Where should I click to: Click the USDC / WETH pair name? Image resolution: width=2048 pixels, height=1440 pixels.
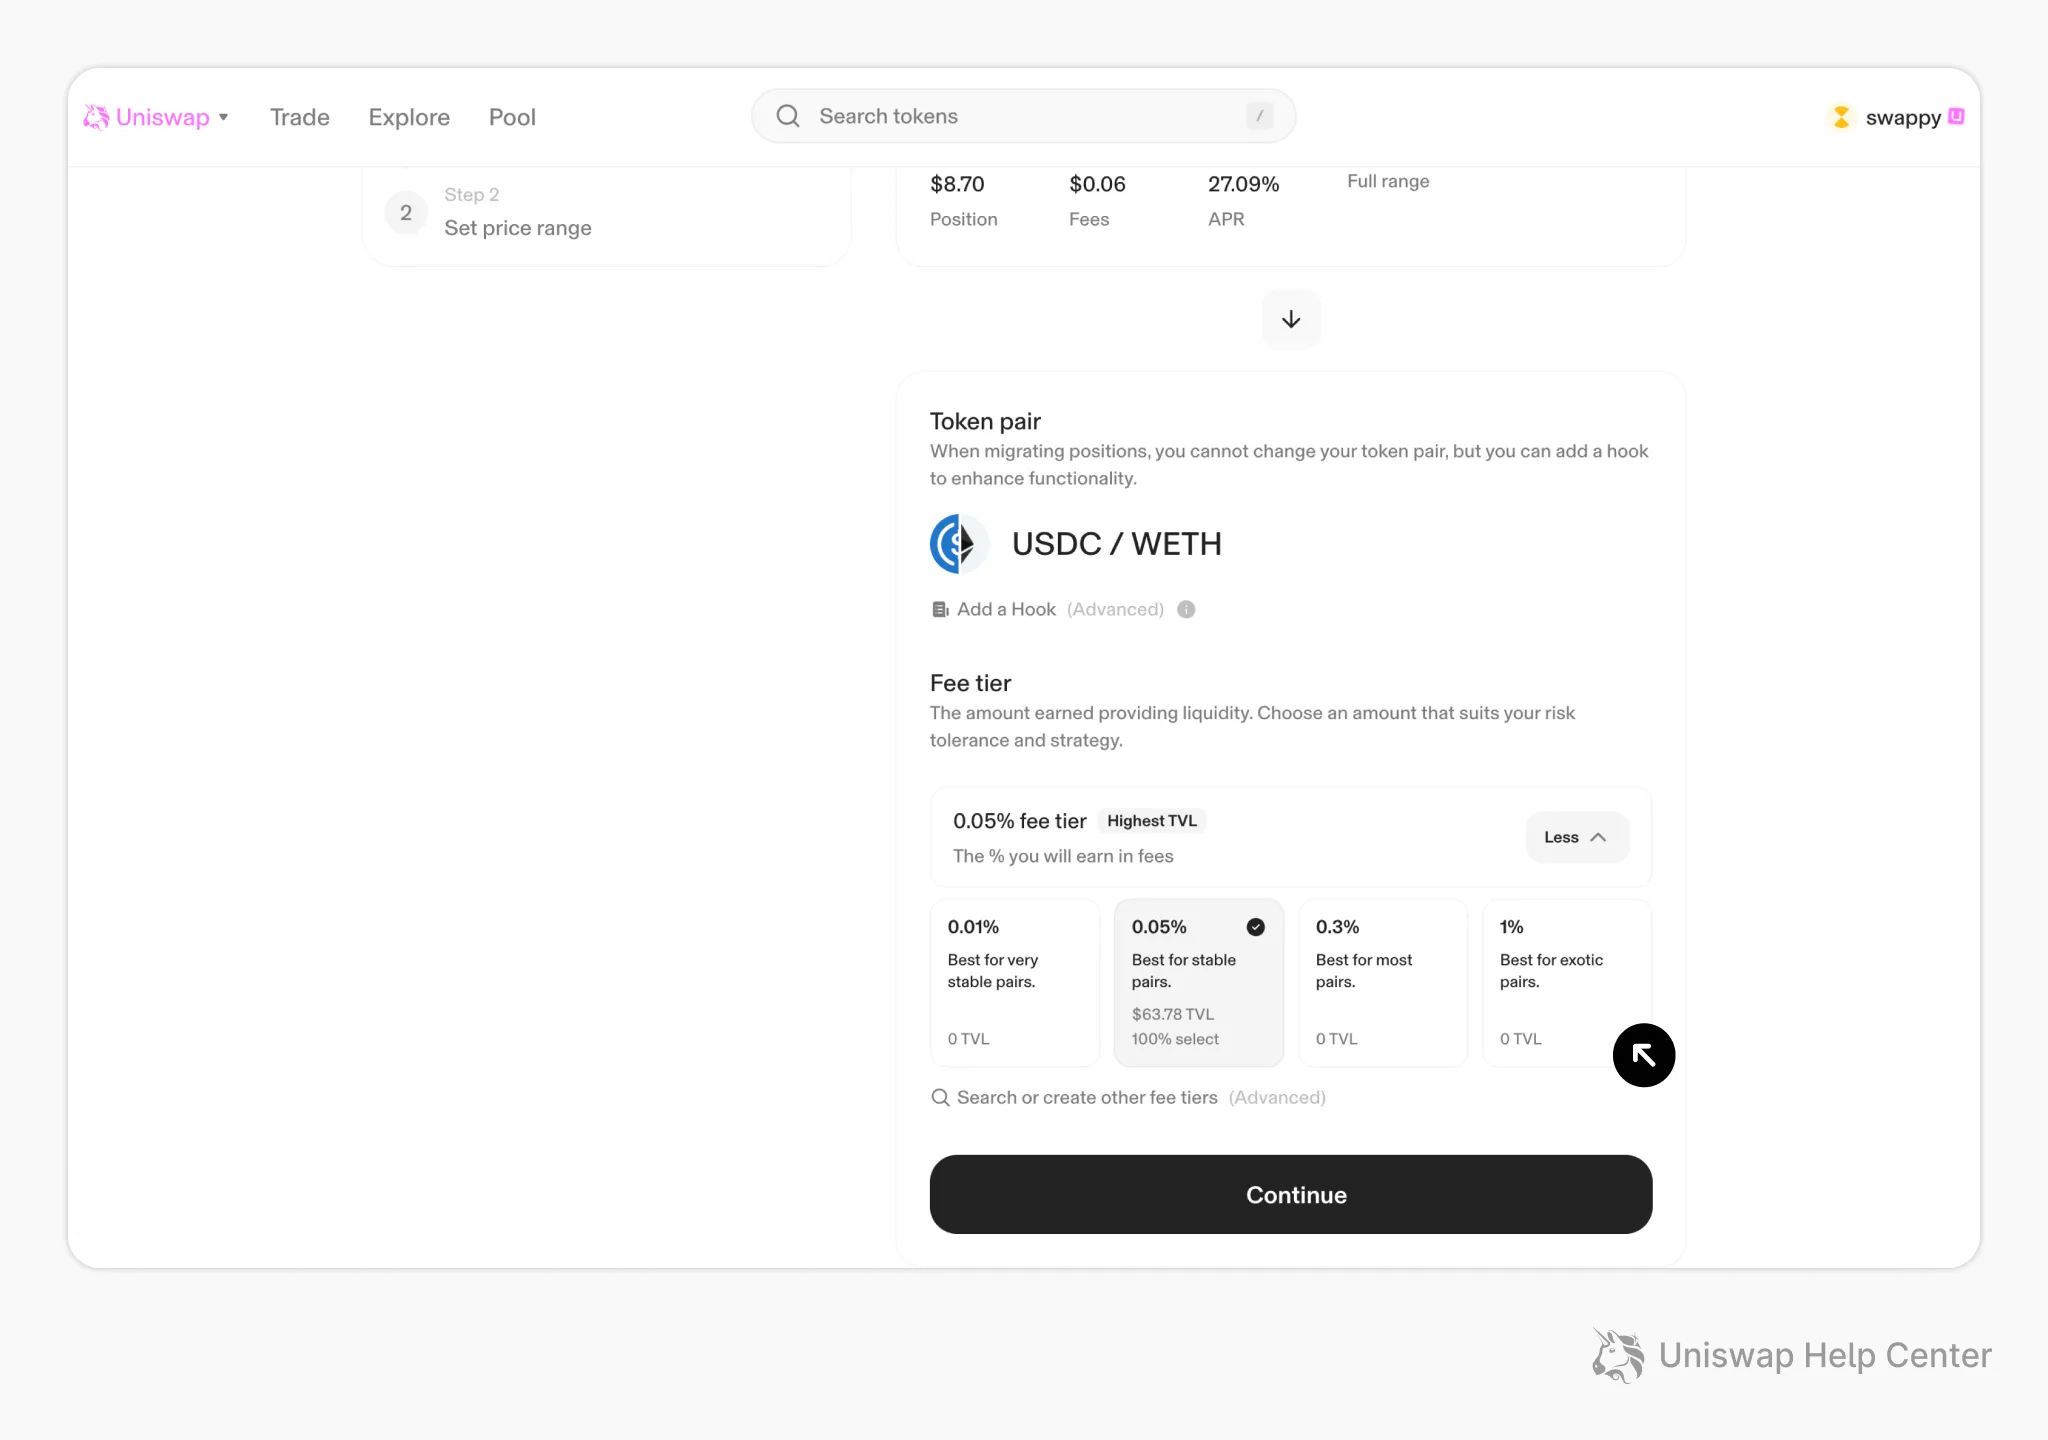(1117, 544)
